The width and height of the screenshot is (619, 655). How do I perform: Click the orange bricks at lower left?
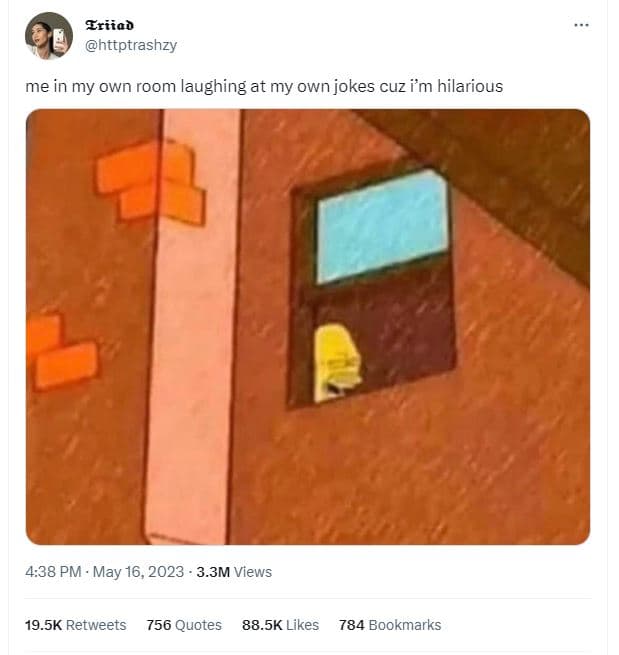pyautogui.click(x=62, y=352)
